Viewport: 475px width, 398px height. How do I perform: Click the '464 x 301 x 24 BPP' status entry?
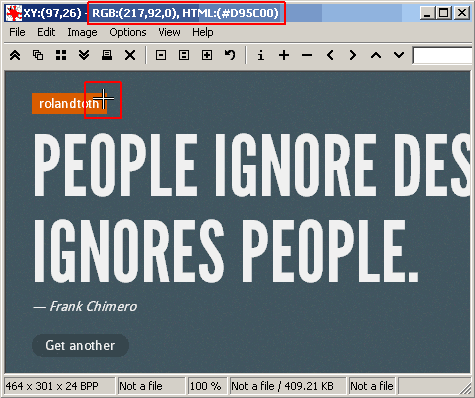click(60, 386)
